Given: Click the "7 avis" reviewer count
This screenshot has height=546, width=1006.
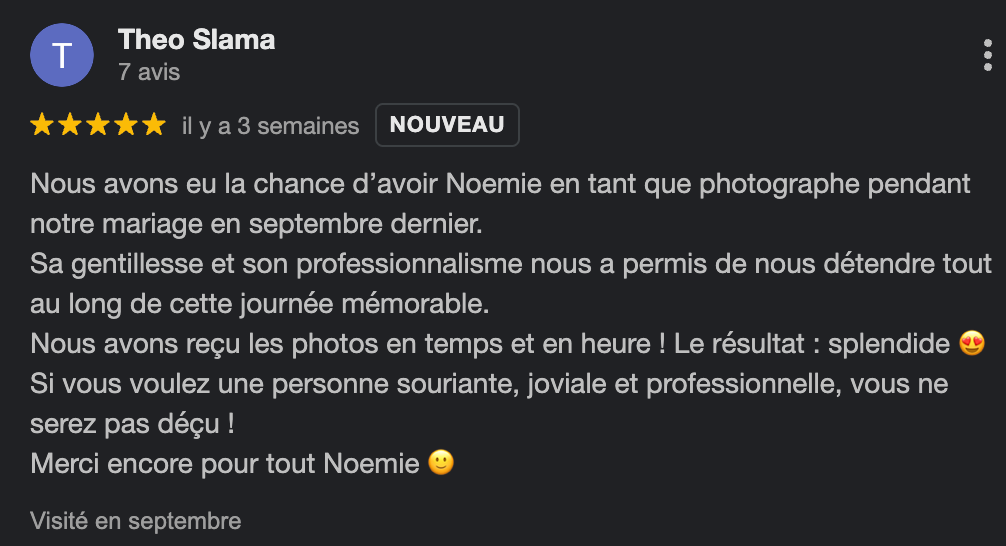Looking at the screenshot, I should 148,72.
